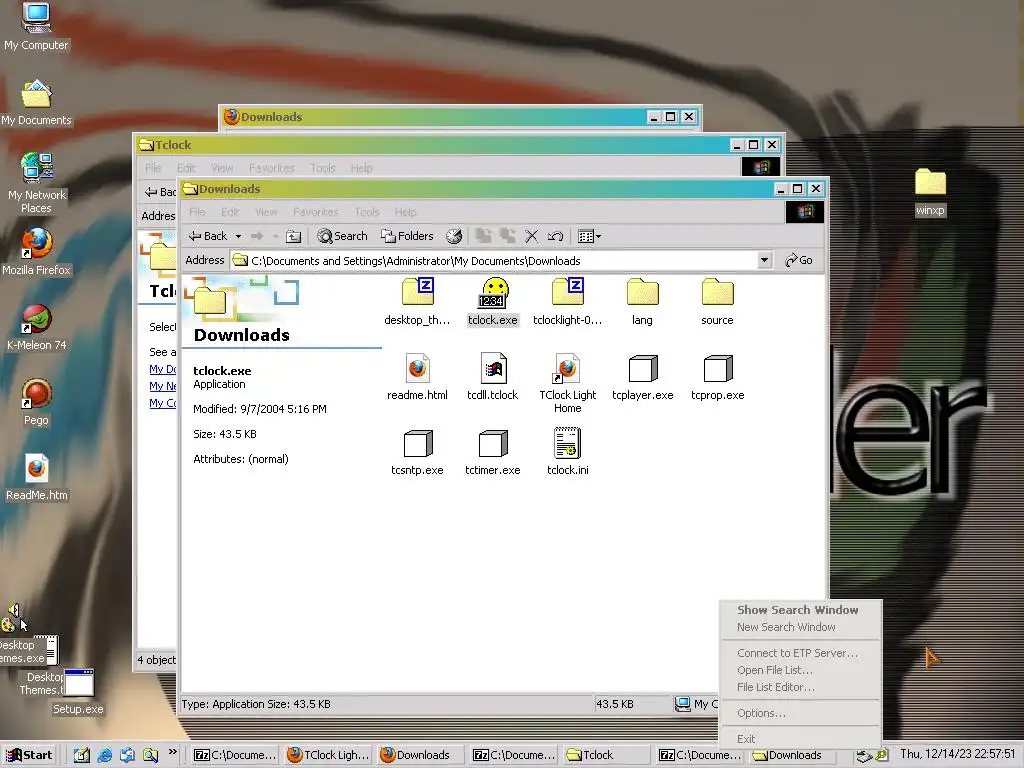
Task: Select the My Network Places icon
Action: tap(36, 183)
